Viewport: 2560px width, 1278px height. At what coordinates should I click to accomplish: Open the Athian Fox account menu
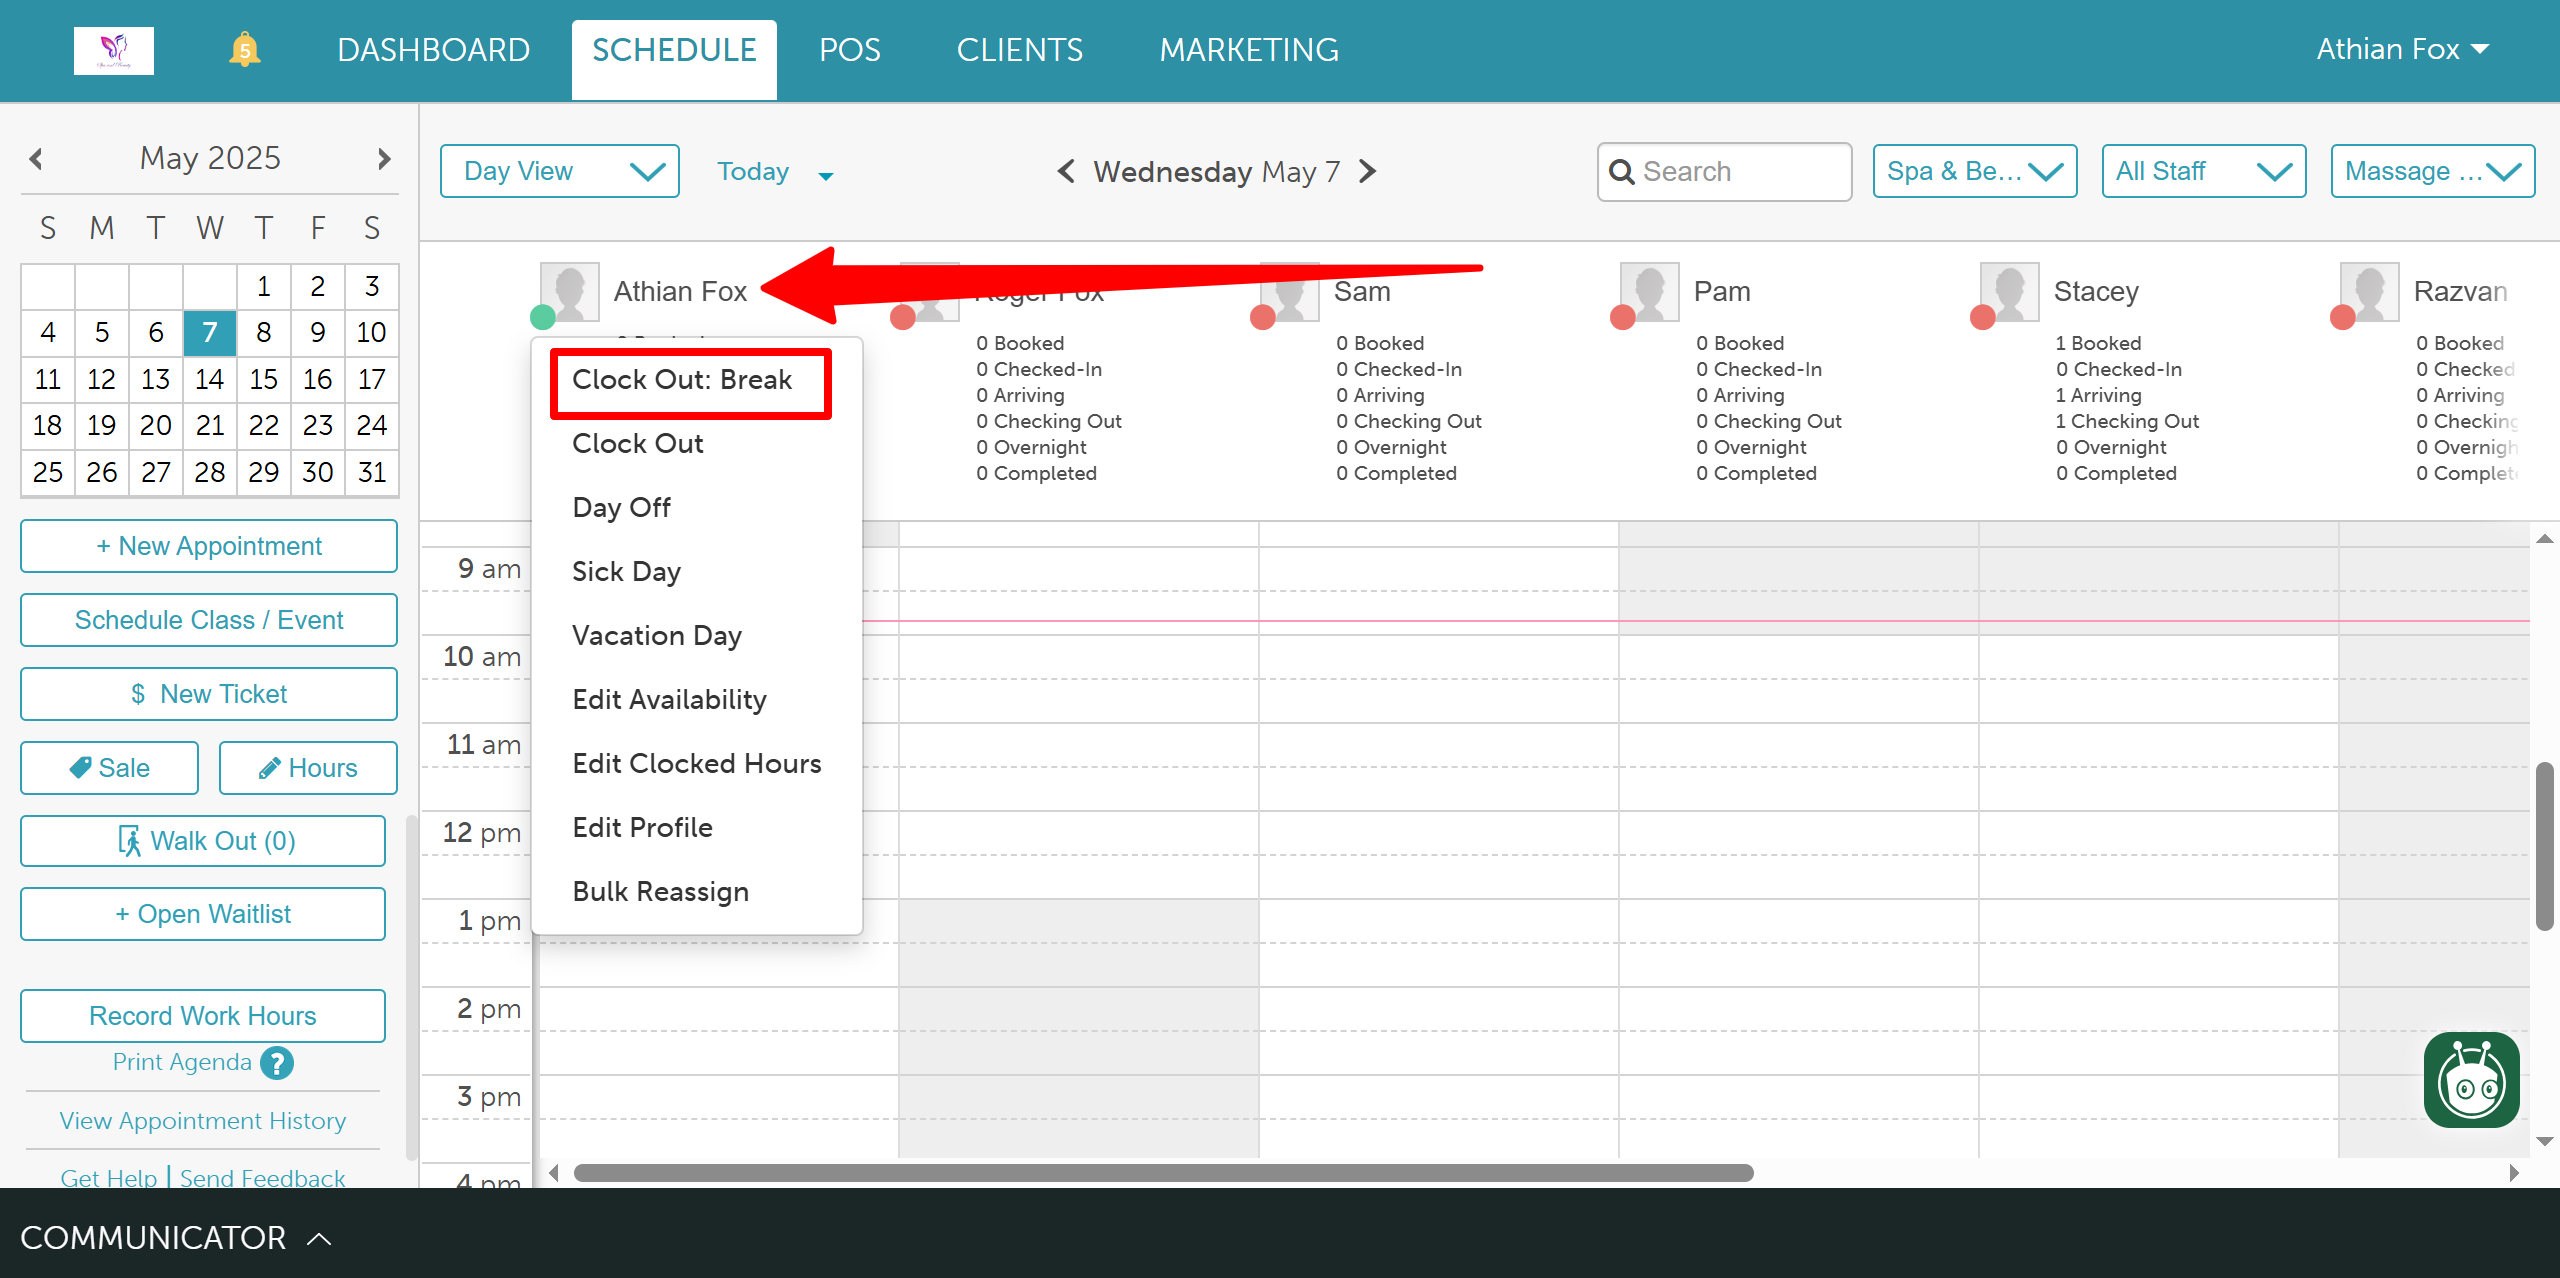pos(2402,50)
